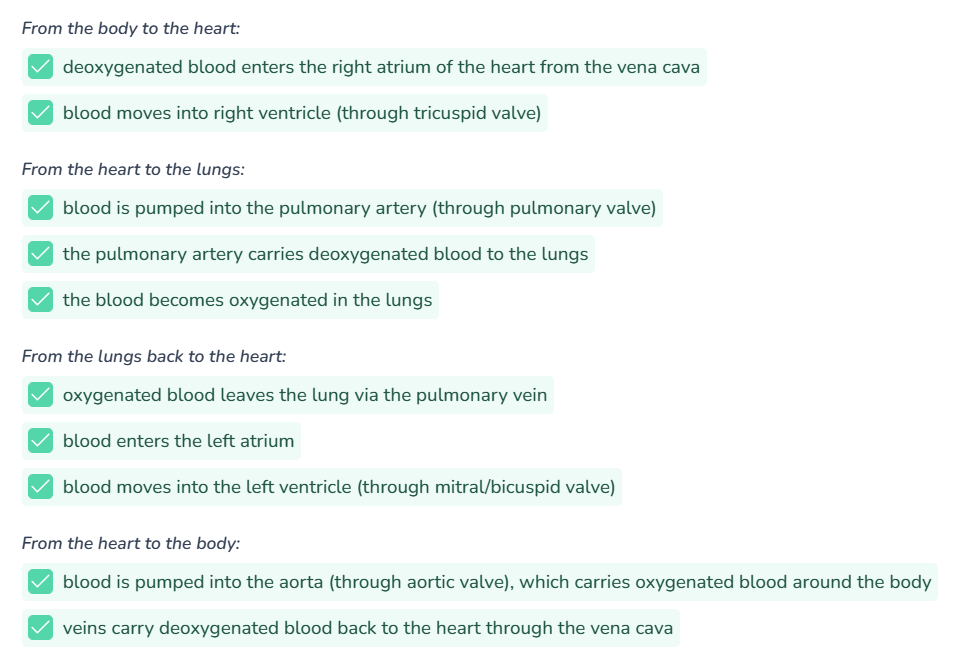966x650 pixels.
Task: Toggle checkbox for 'oxygenated blood leaves the lung'
Action: tap(40, 396)
